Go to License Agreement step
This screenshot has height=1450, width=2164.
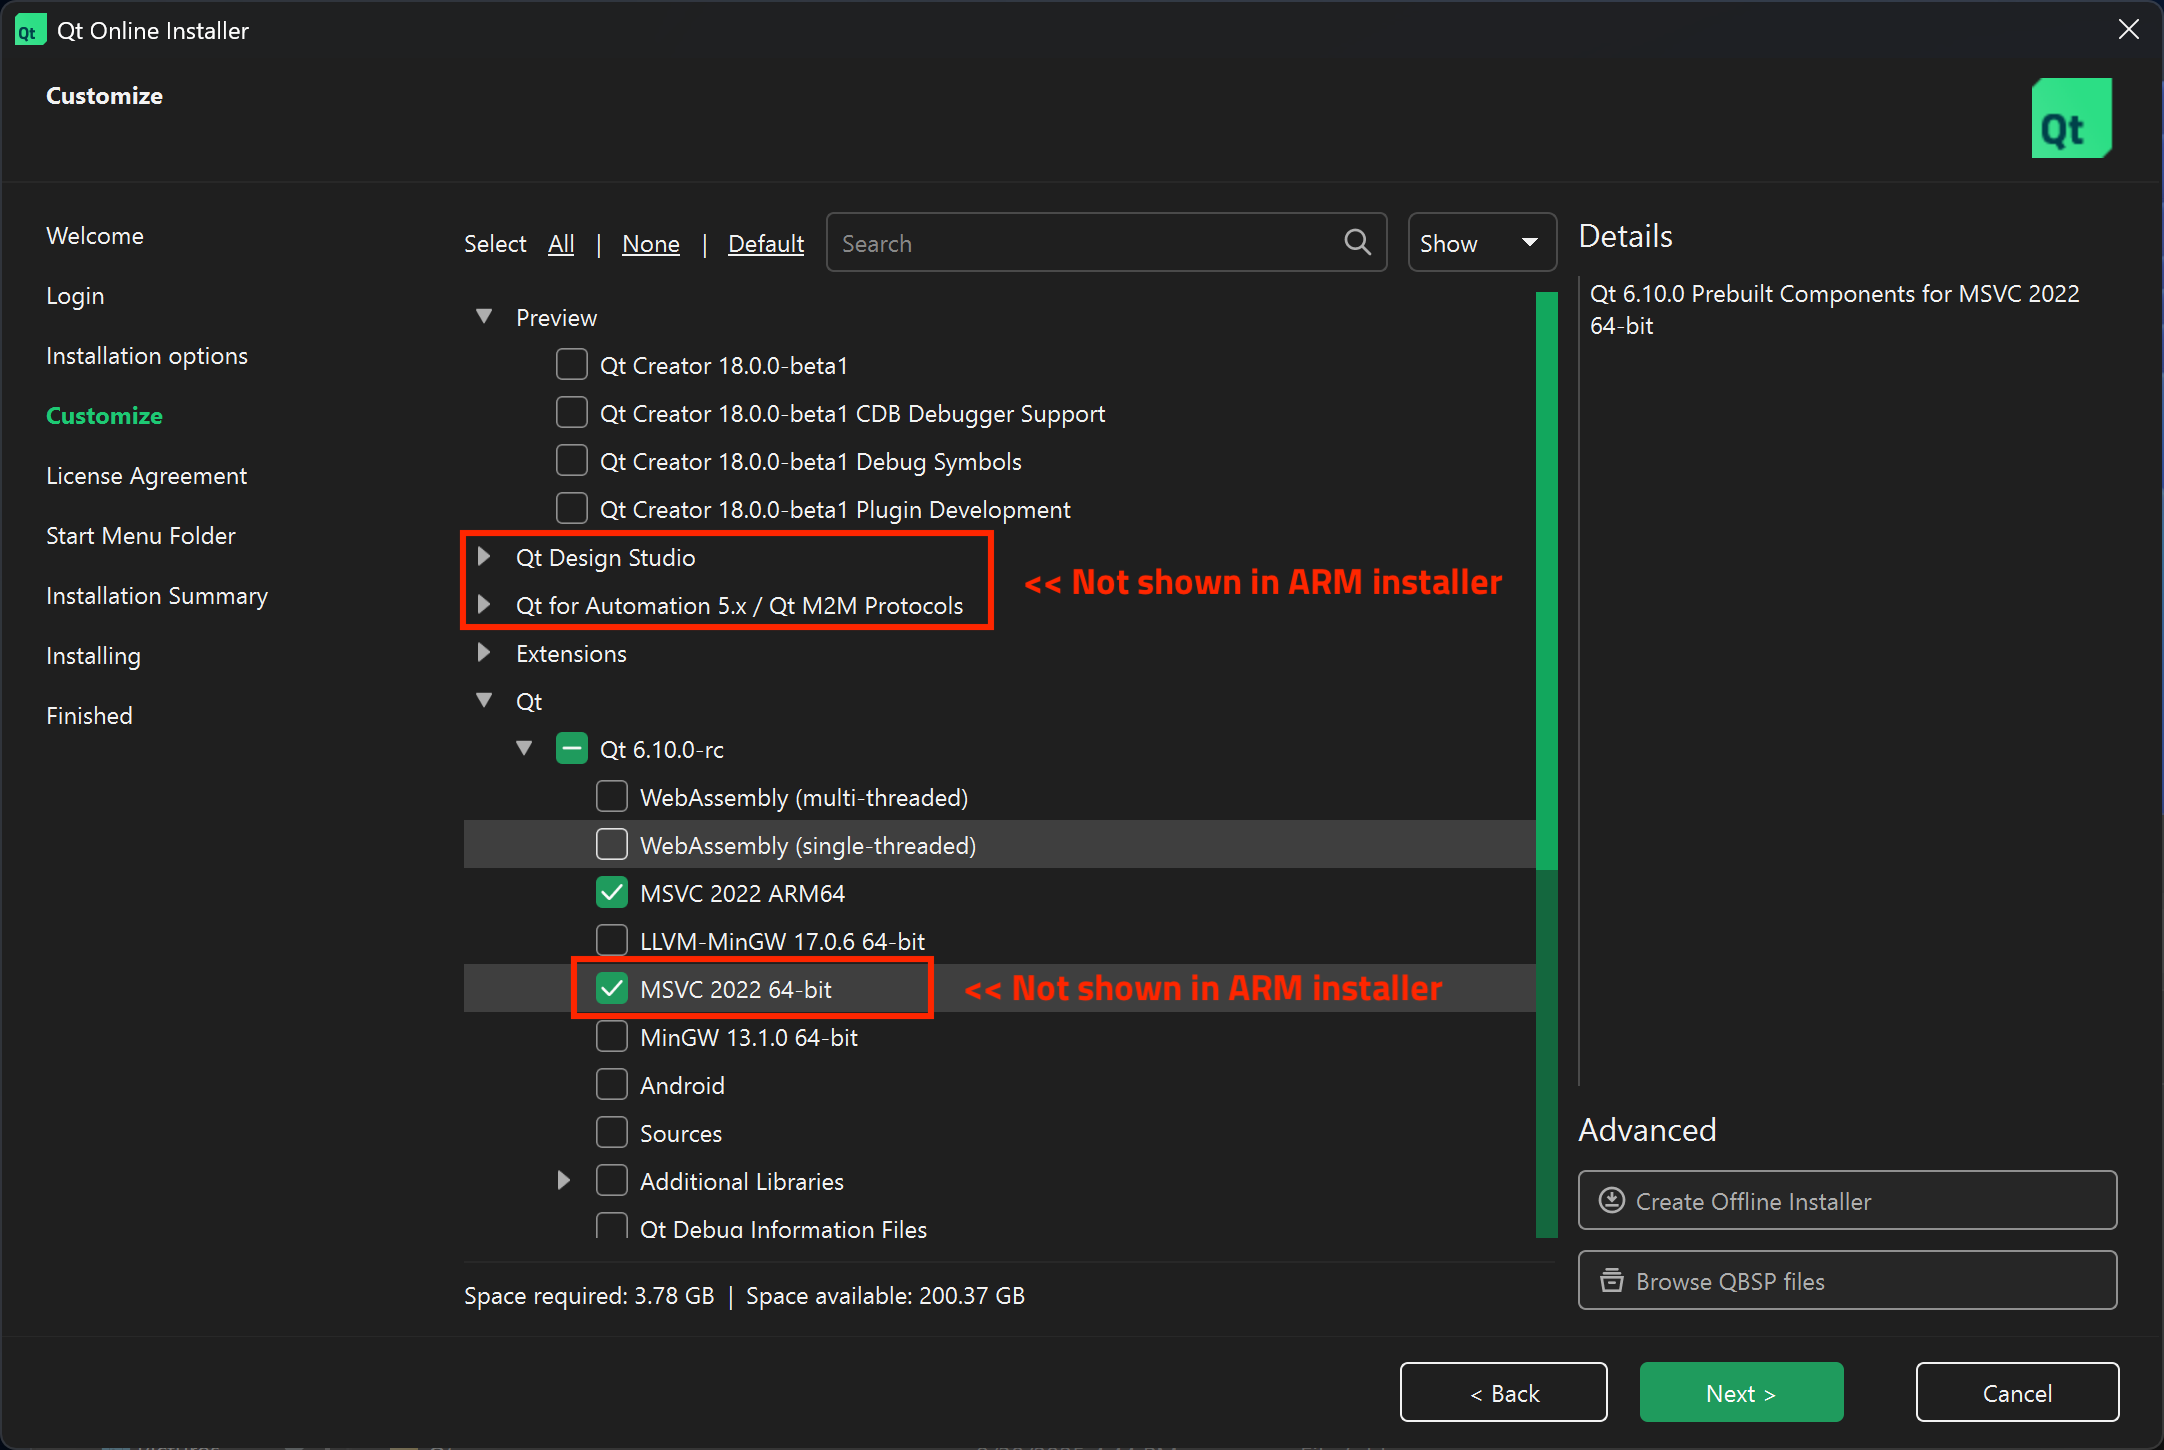146,476
